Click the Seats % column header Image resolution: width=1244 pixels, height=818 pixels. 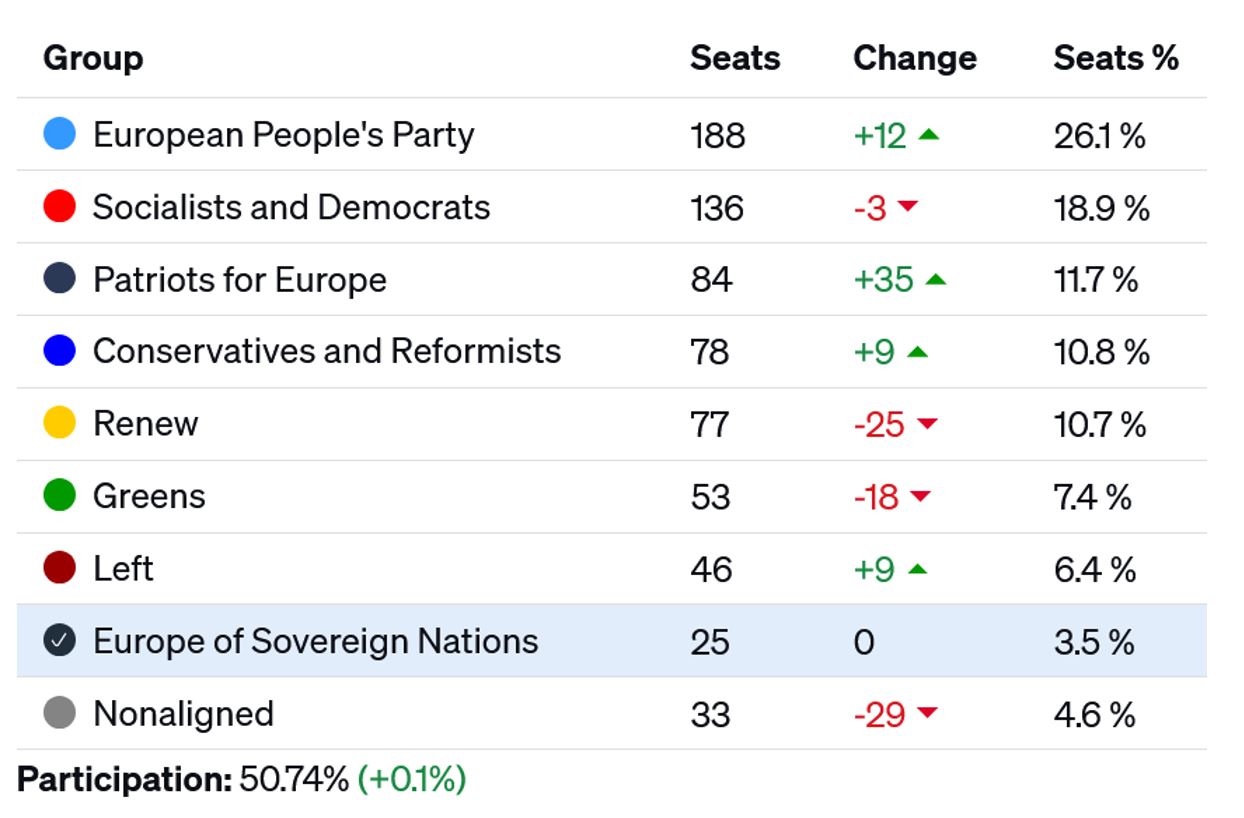click(1116, 58)
